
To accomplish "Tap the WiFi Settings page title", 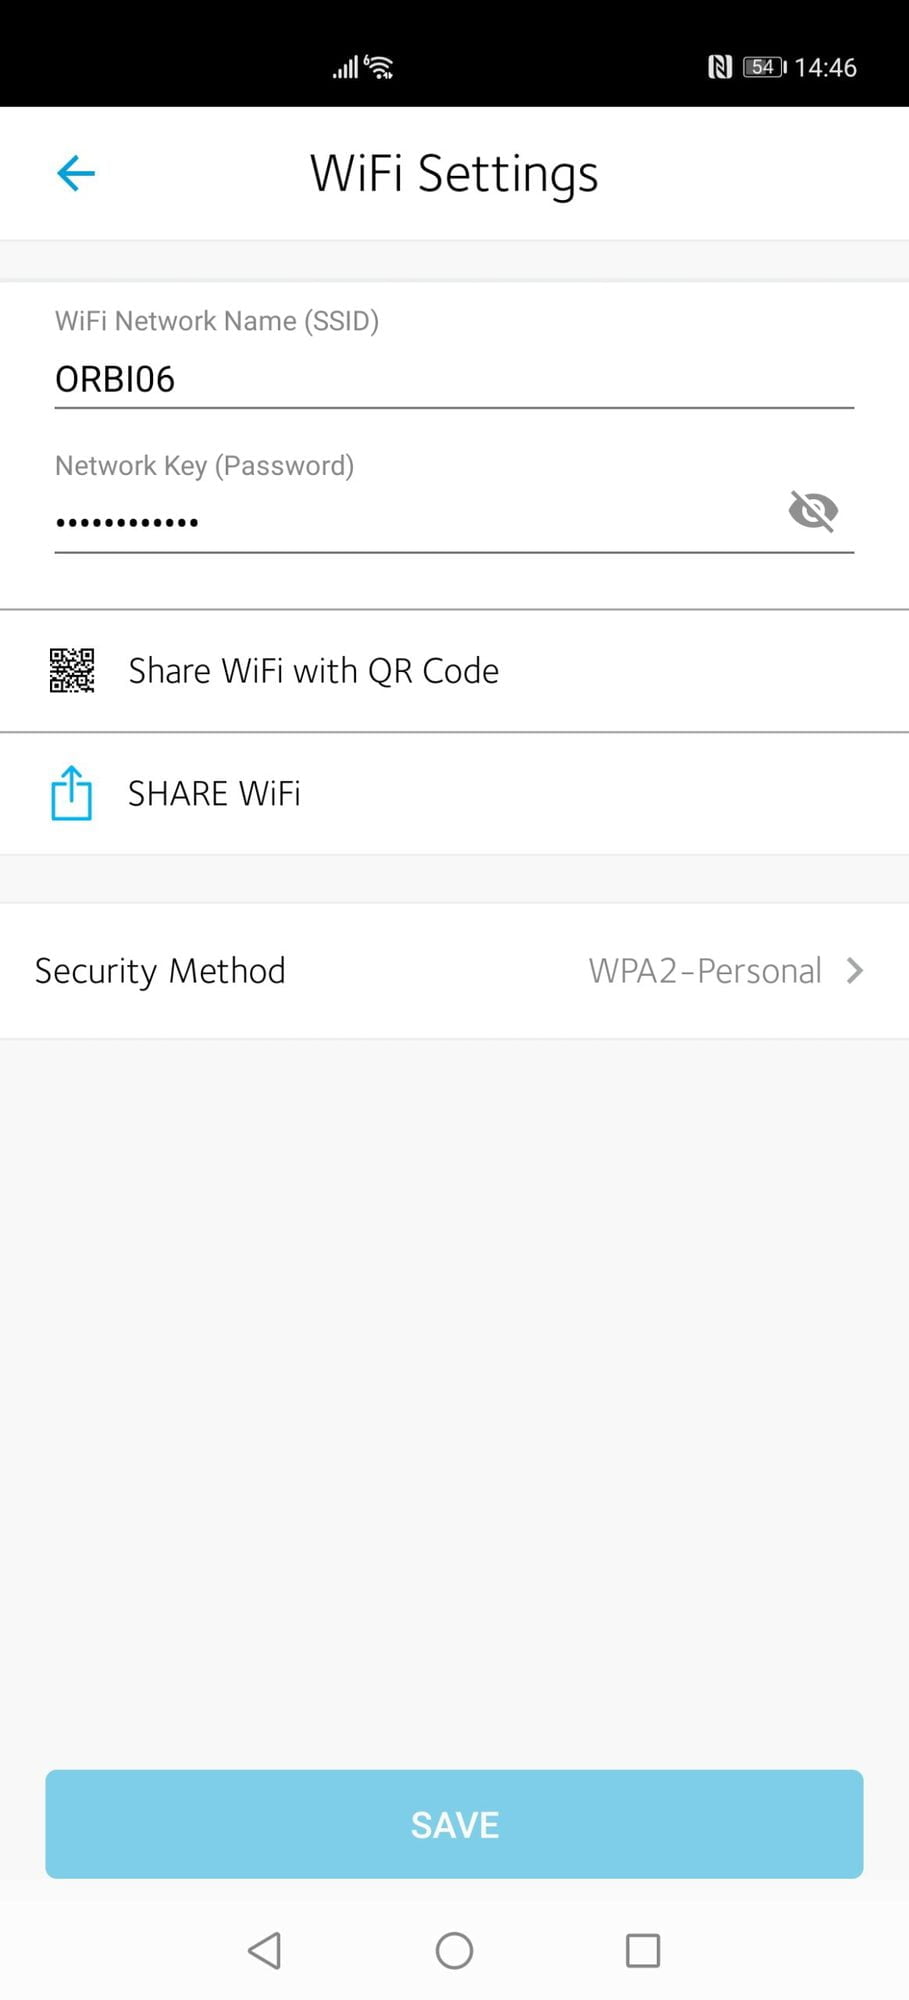I will click(x=454, y=173).
